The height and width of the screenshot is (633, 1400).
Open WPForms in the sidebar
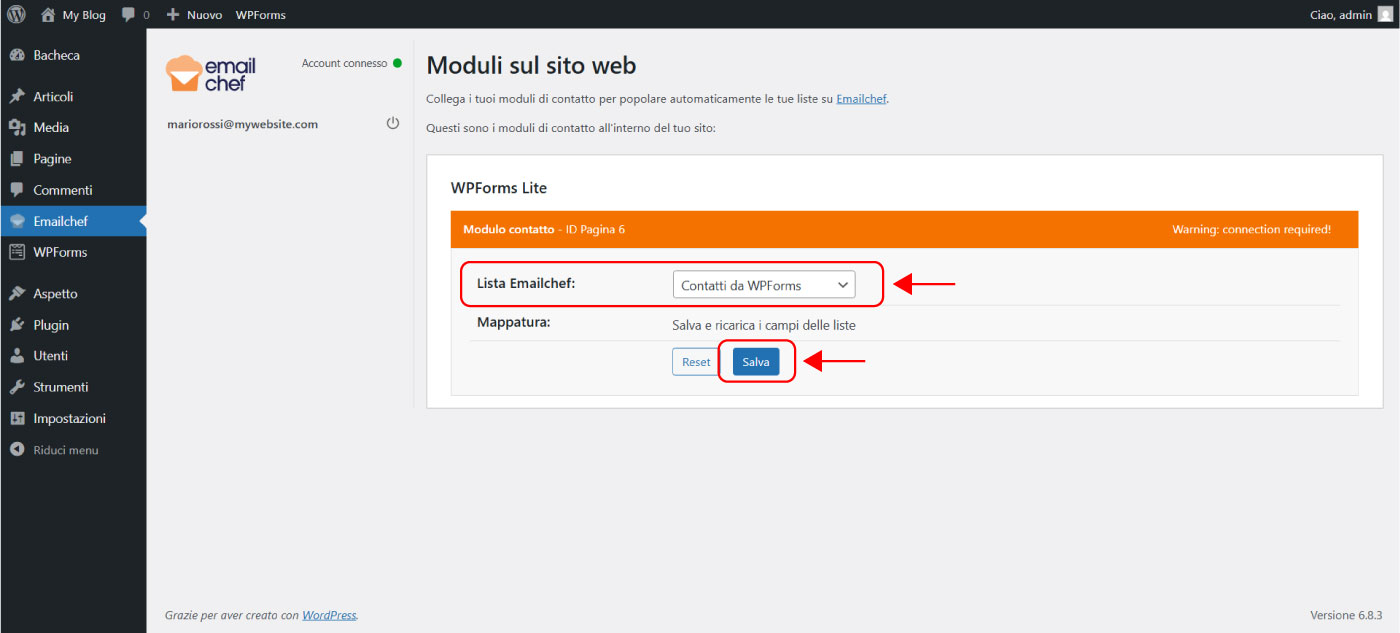tap(60, 252)
